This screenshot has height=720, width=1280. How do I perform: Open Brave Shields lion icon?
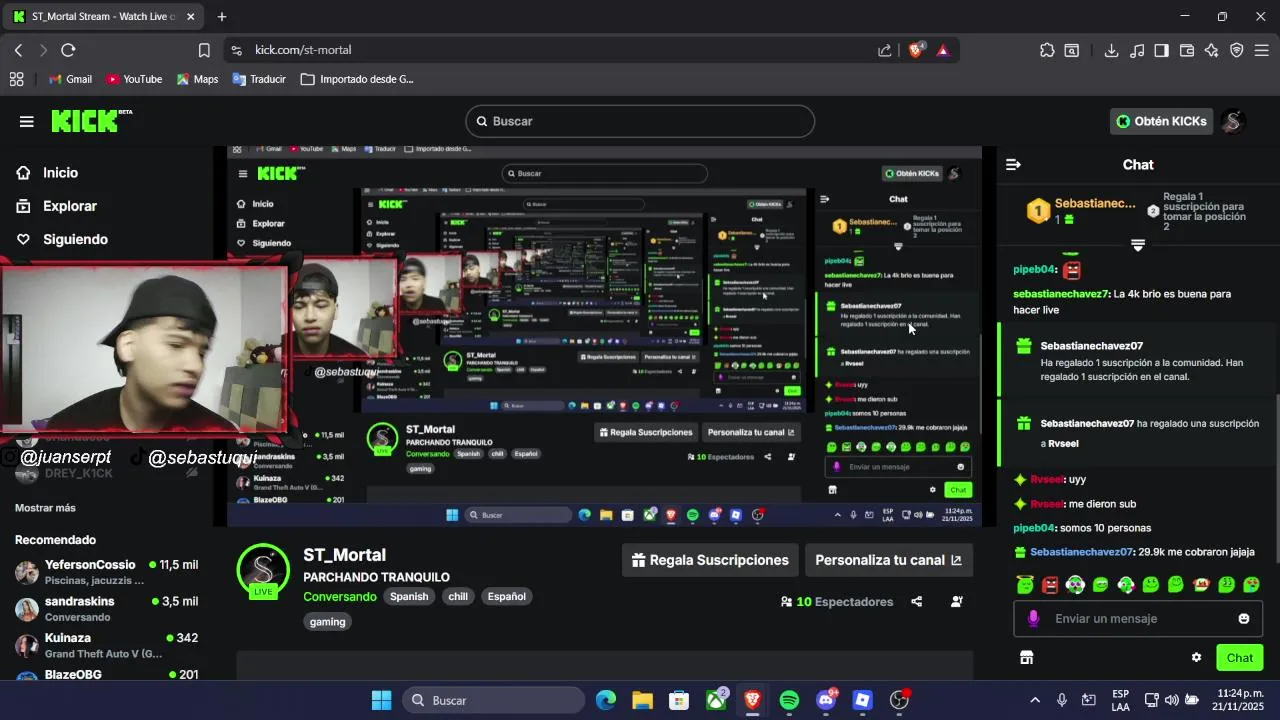click(915, 50)
